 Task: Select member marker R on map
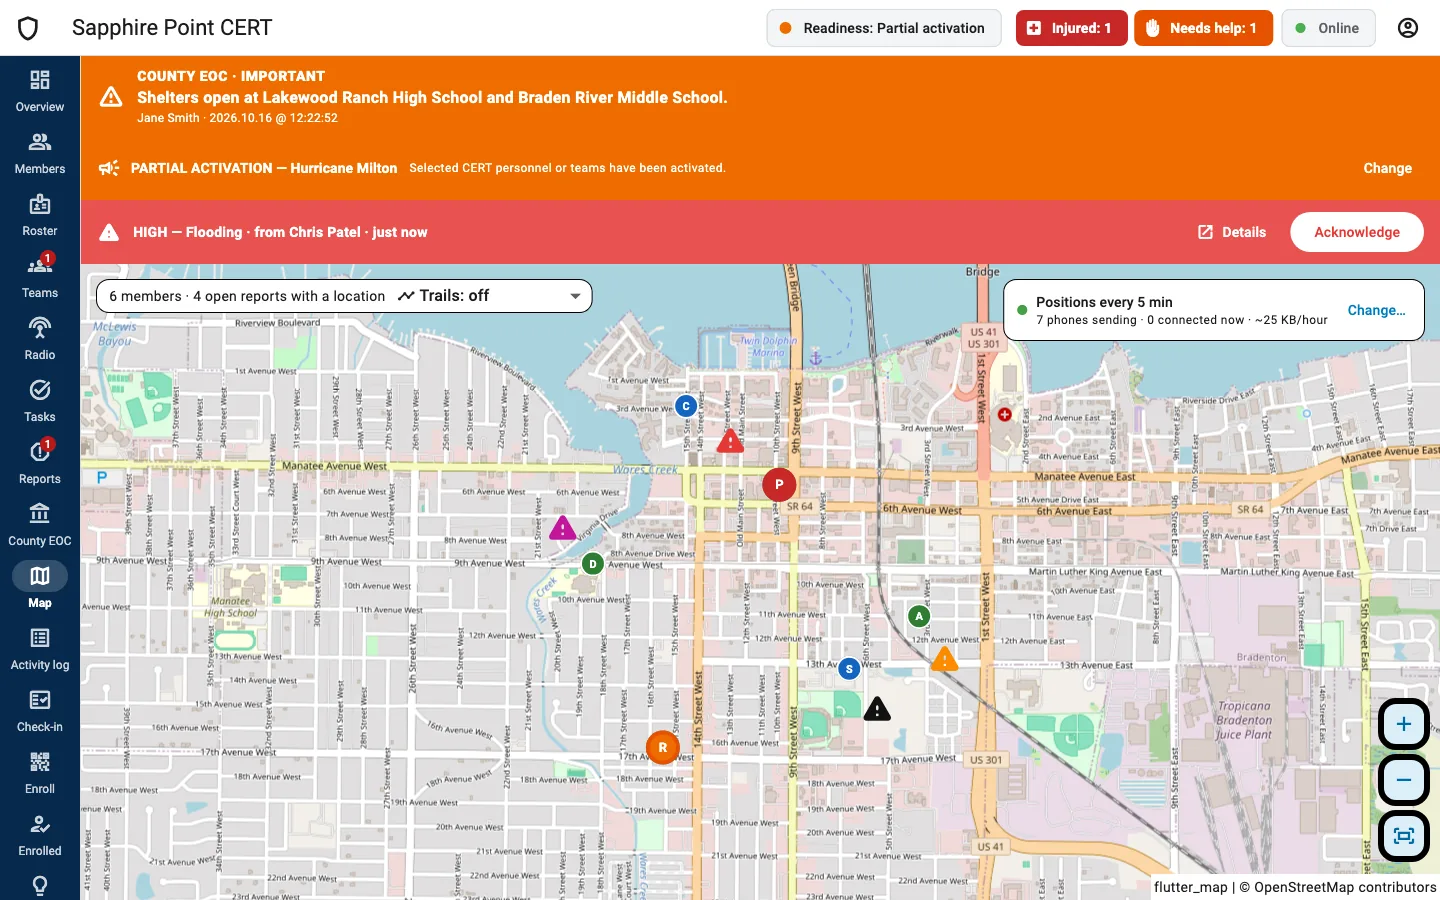tap(662, 747)
